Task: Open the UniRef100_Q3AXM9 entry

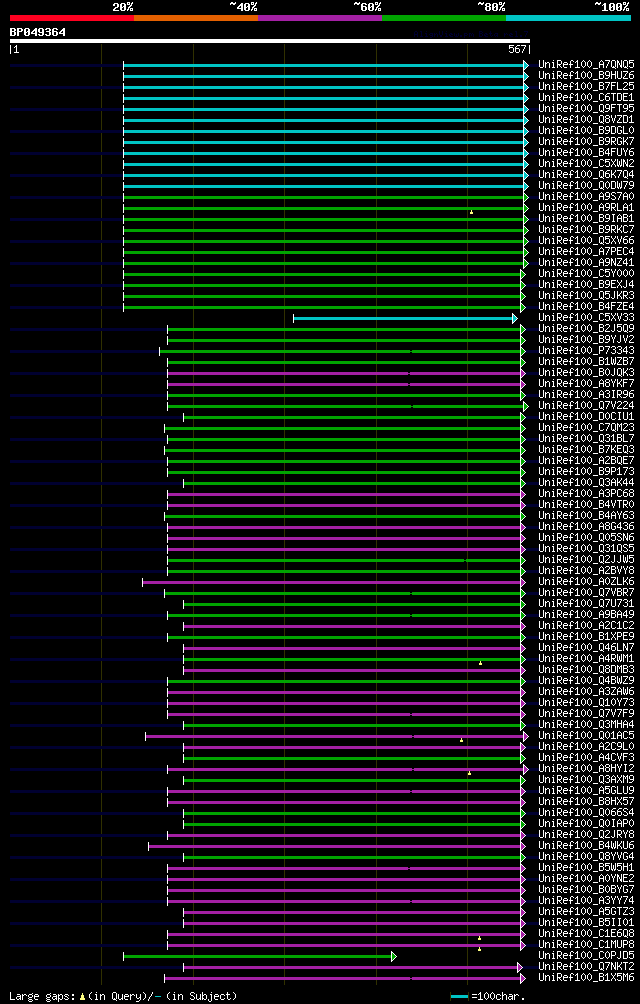Action: [586, 781]
